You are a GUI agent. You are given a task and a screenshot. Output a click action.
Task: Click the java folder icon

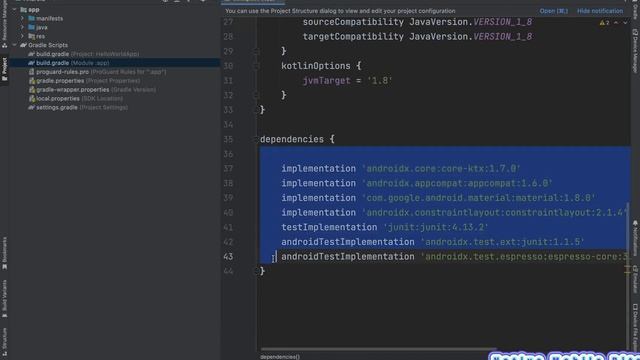pos(31,27)
